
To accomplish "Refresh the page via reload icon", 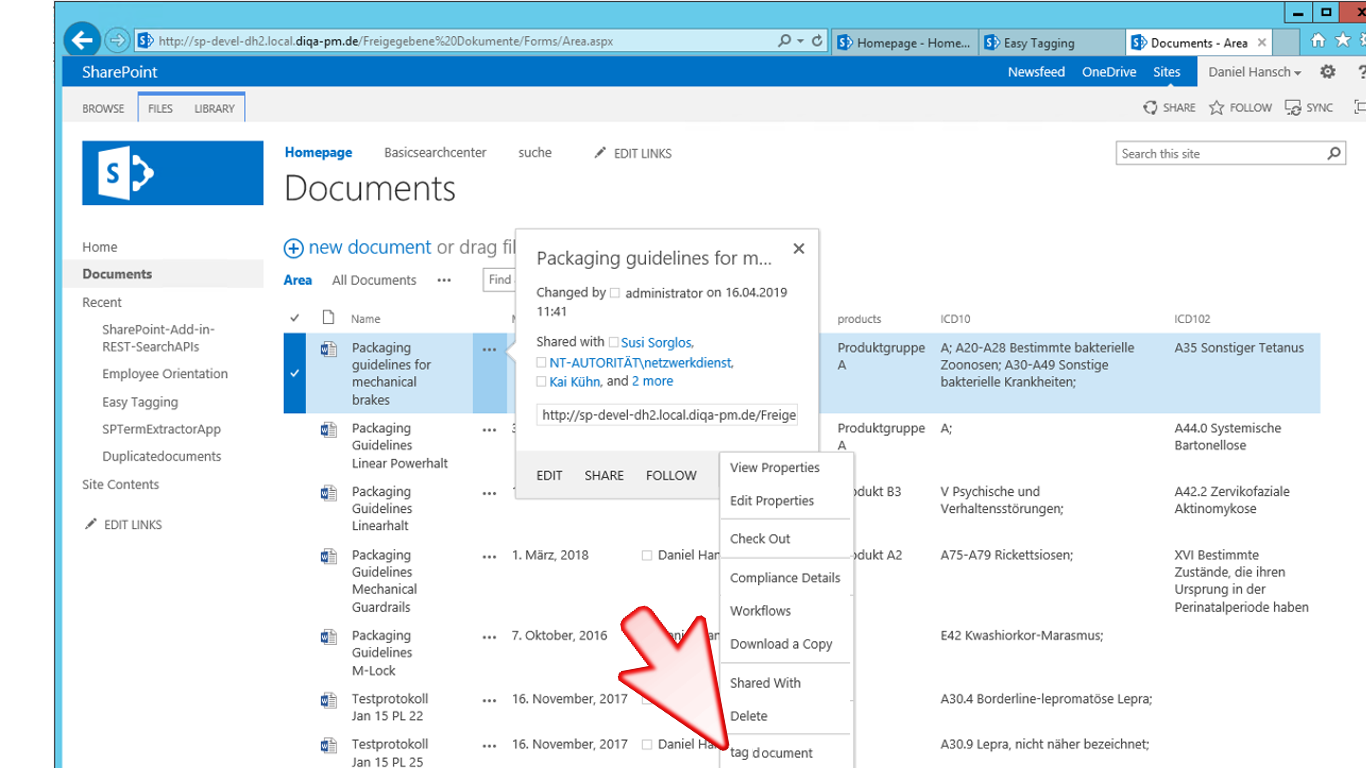I will pos(817,41).
